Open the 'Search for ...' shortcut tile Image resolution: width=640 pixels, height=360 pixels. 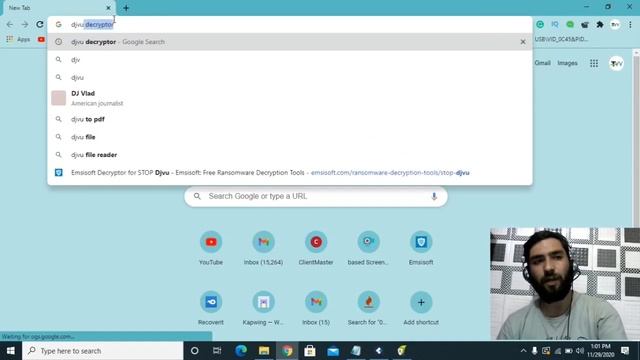point(368,309)
